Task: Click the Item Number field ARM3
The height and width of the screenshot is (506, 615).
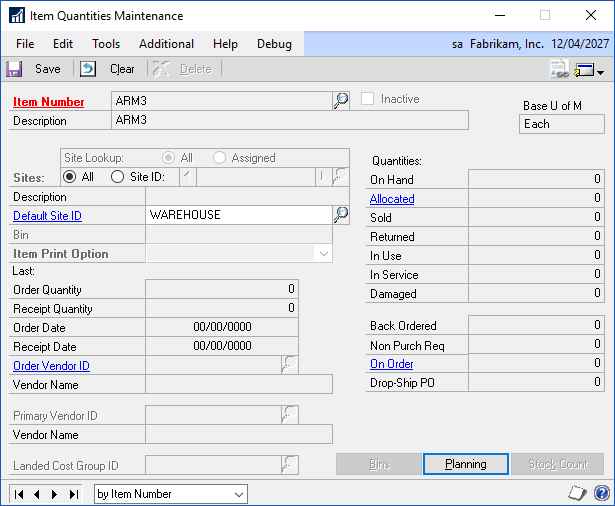Action: (222, 101)
